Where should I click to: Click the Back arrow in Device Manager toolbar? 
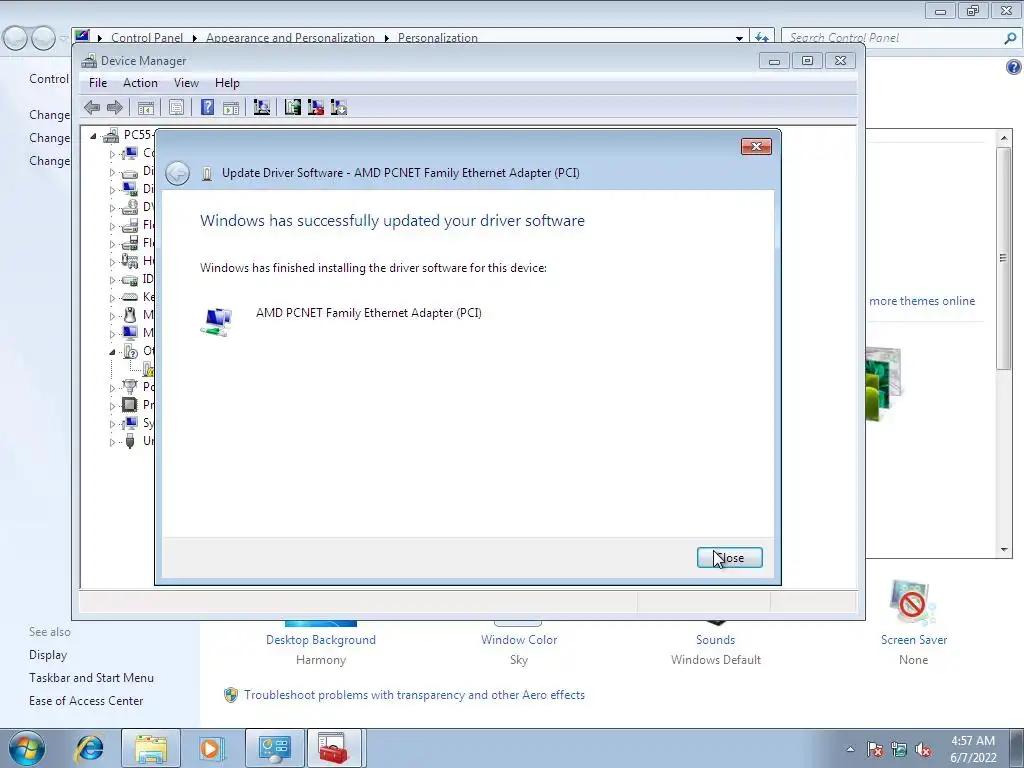(x=92, y=107)
